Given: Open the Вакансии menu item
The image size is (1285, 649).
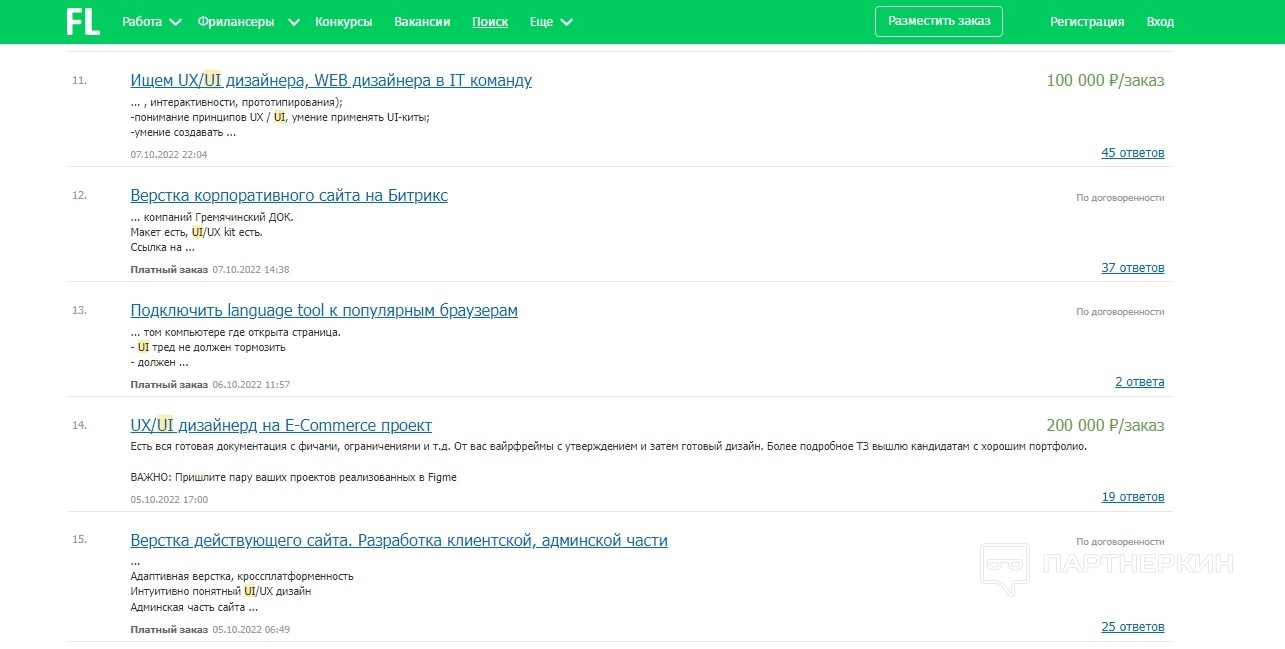Looking at the screenshot, I should [422, 22].
